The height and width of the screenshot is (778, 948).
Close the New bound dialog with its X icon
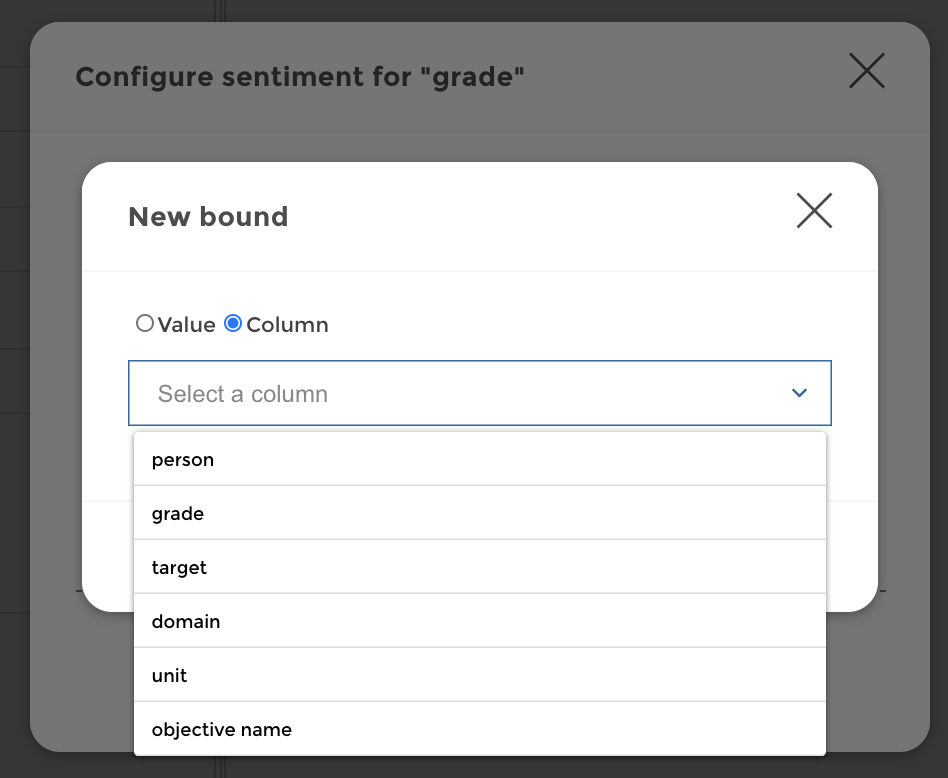[814, 211]
